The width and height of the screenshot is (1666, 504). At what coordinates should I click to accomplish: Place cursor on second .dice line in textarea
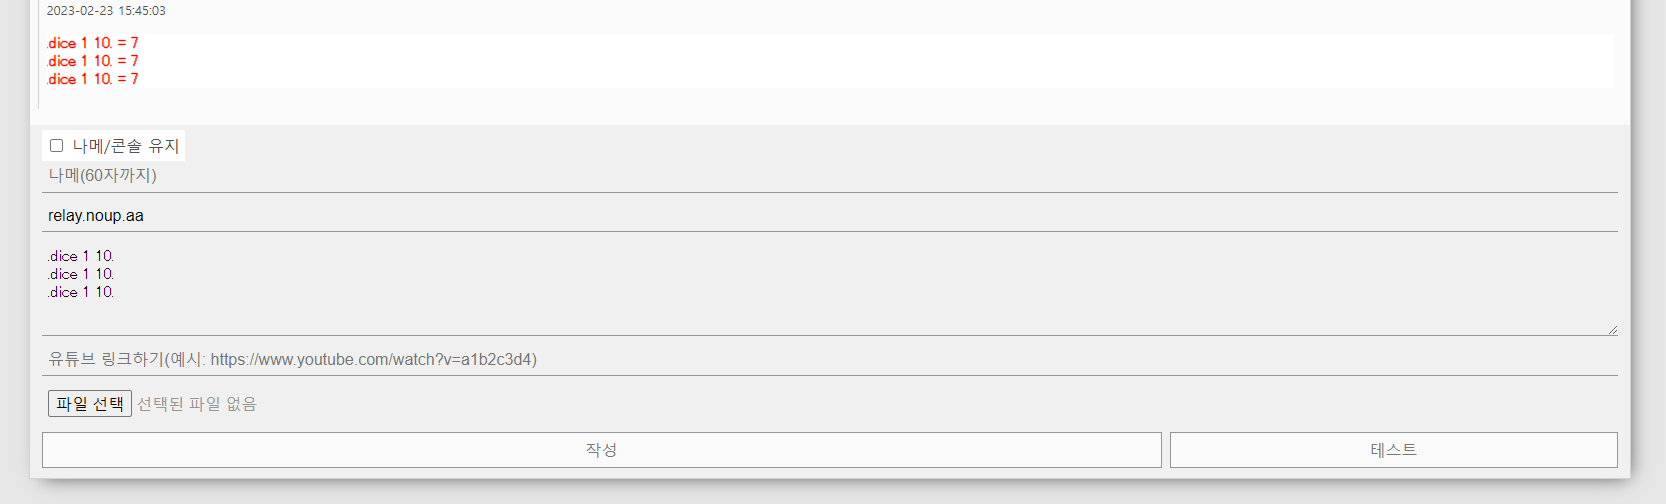82,274
